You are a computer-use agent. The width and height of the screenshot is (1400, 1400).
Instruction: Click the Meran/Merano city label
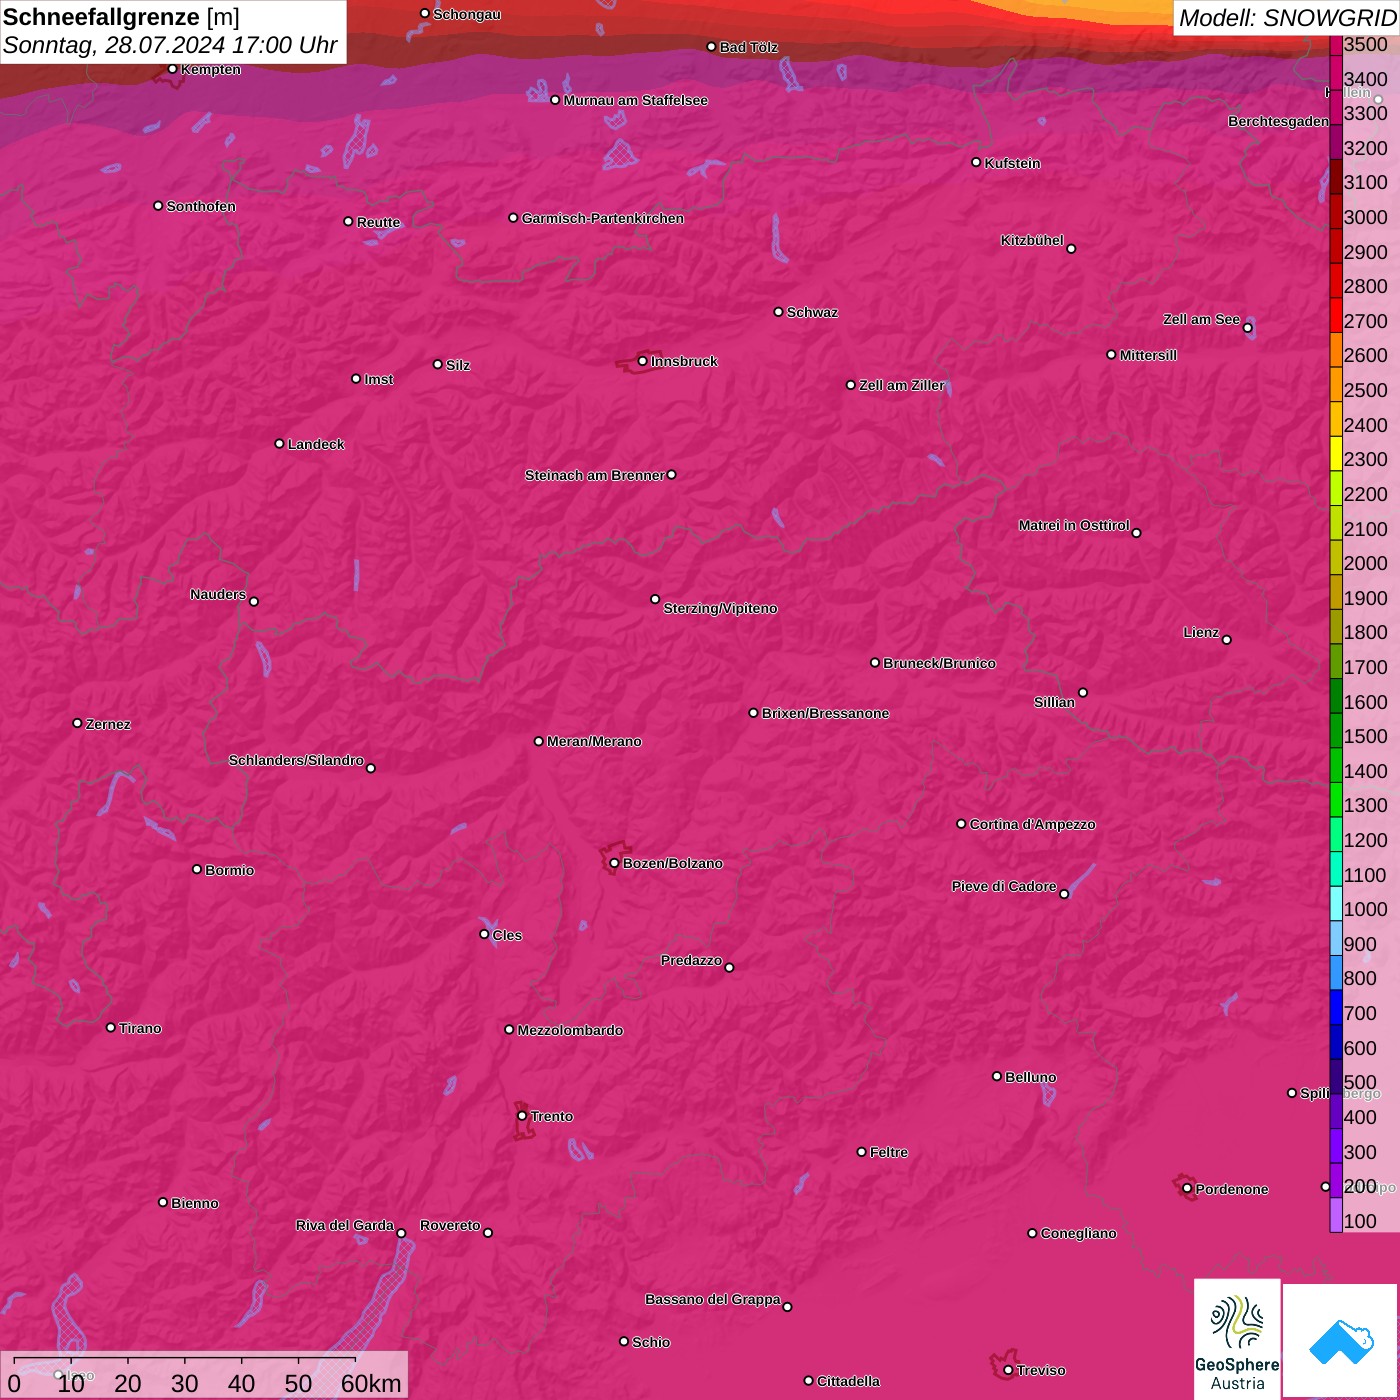click(x=594, y=741)
